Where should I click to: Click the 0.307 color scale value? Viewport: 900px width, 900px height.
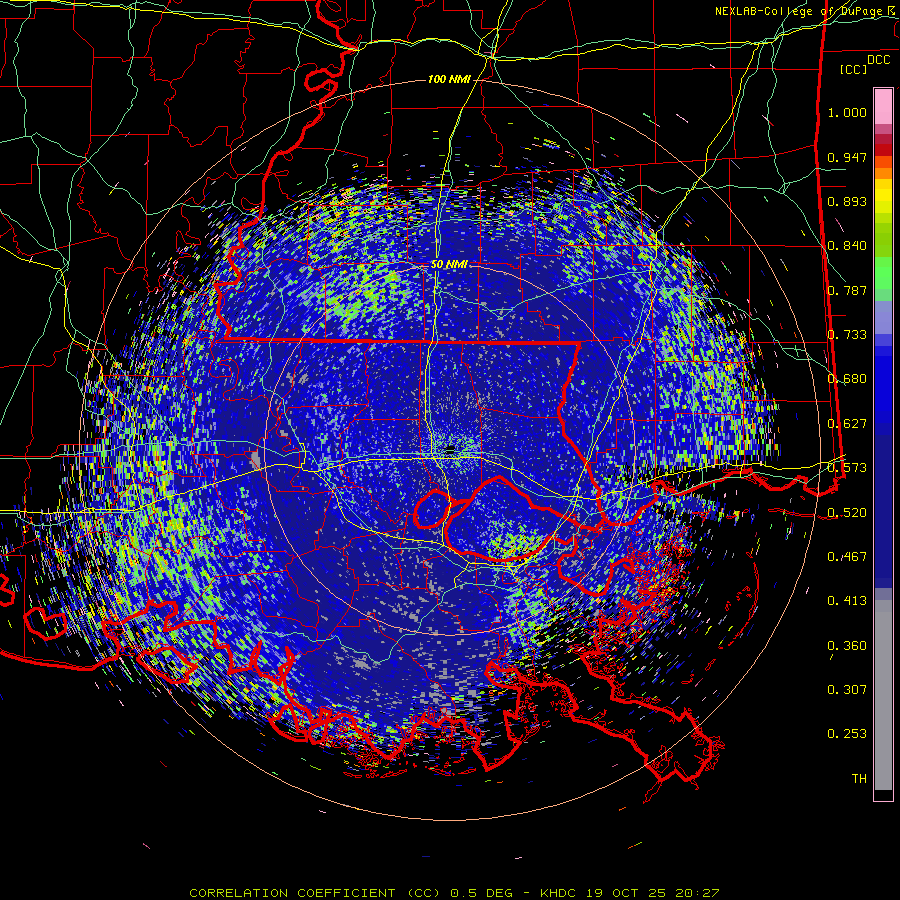click(x=847, y=690)
